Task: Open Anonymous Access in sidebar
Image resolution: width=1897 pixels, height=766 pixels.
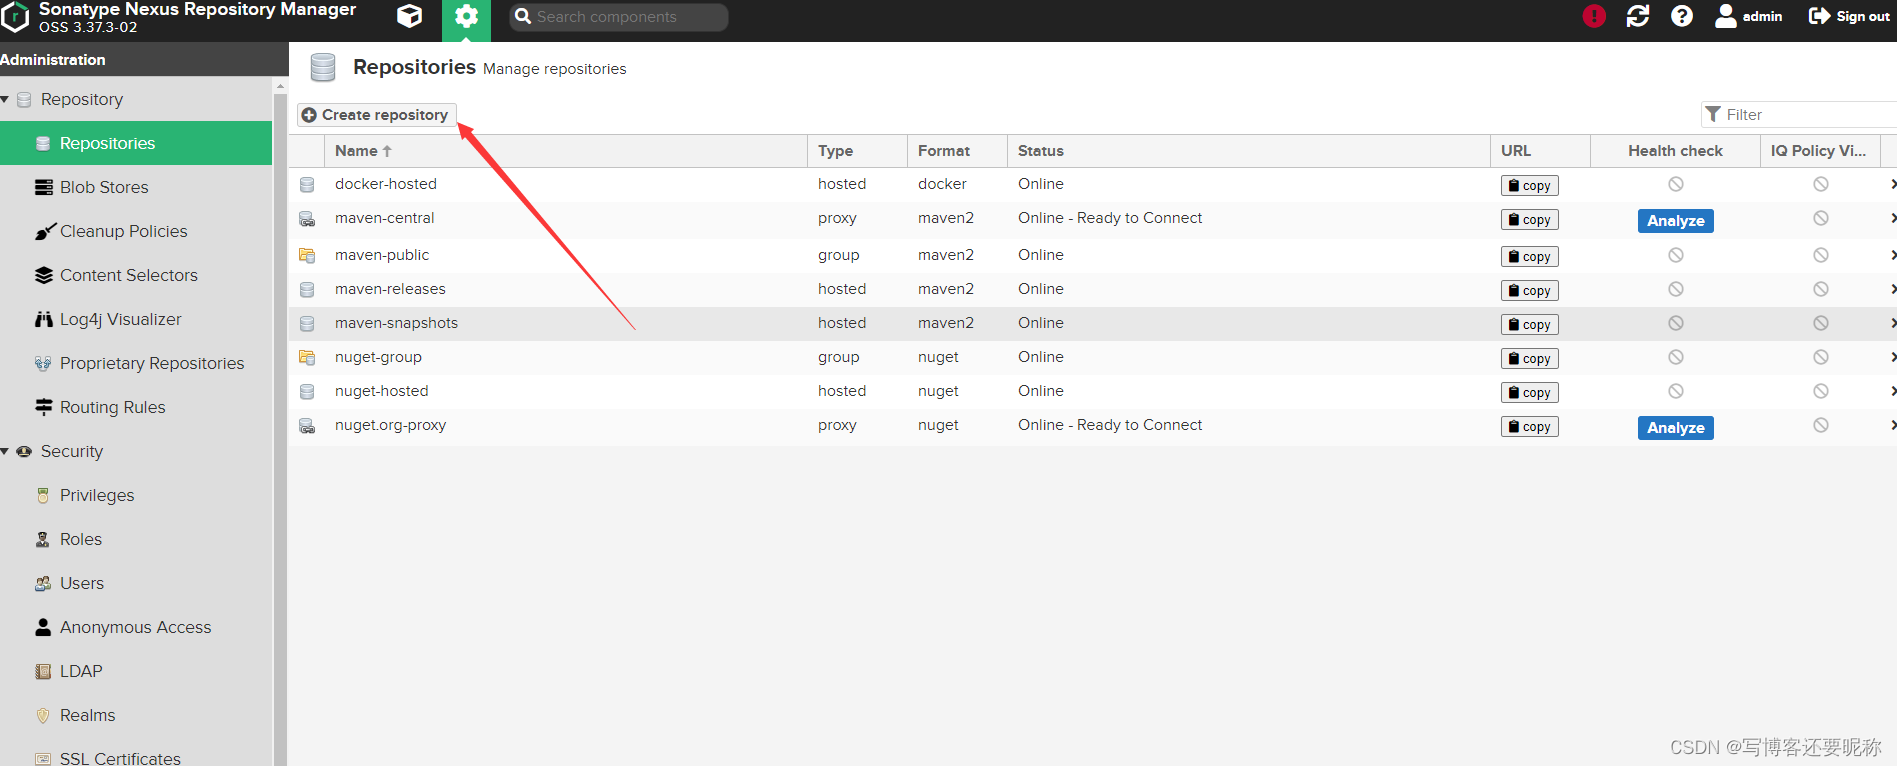Action: (x=136, y=627)
